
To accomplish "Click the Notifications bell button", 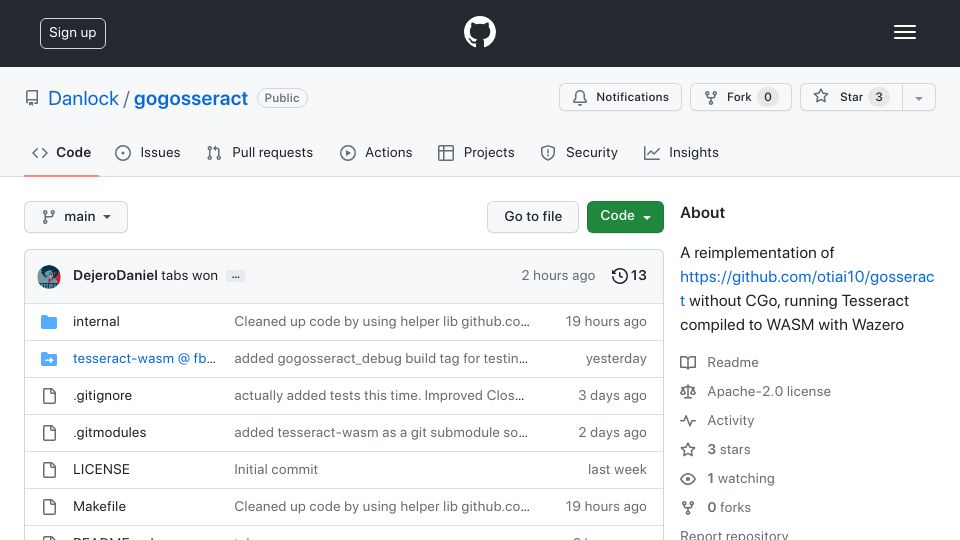I will (620, 97).
